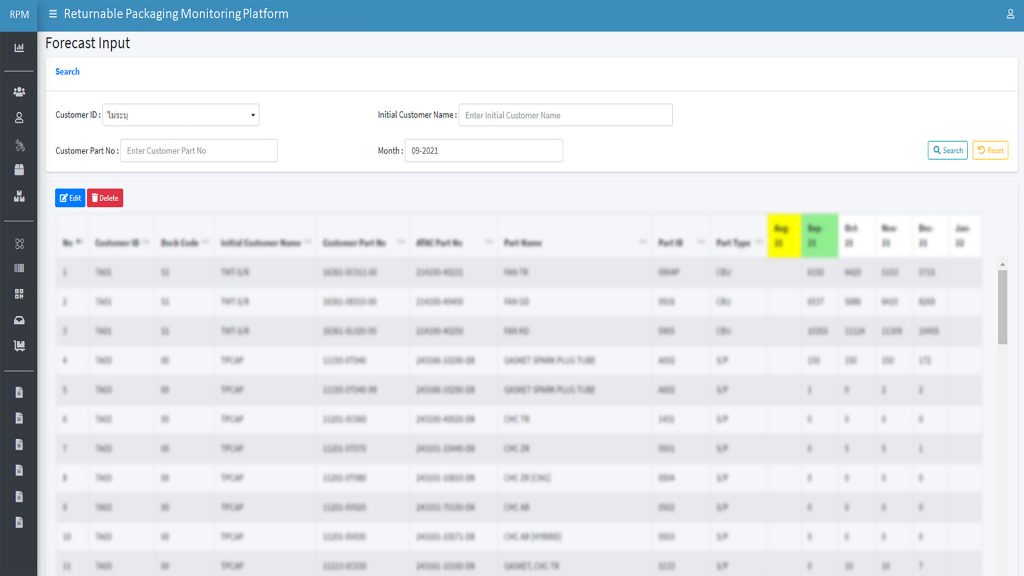Click the Reset button
The image size is (1024, 576).
point(990,150)
